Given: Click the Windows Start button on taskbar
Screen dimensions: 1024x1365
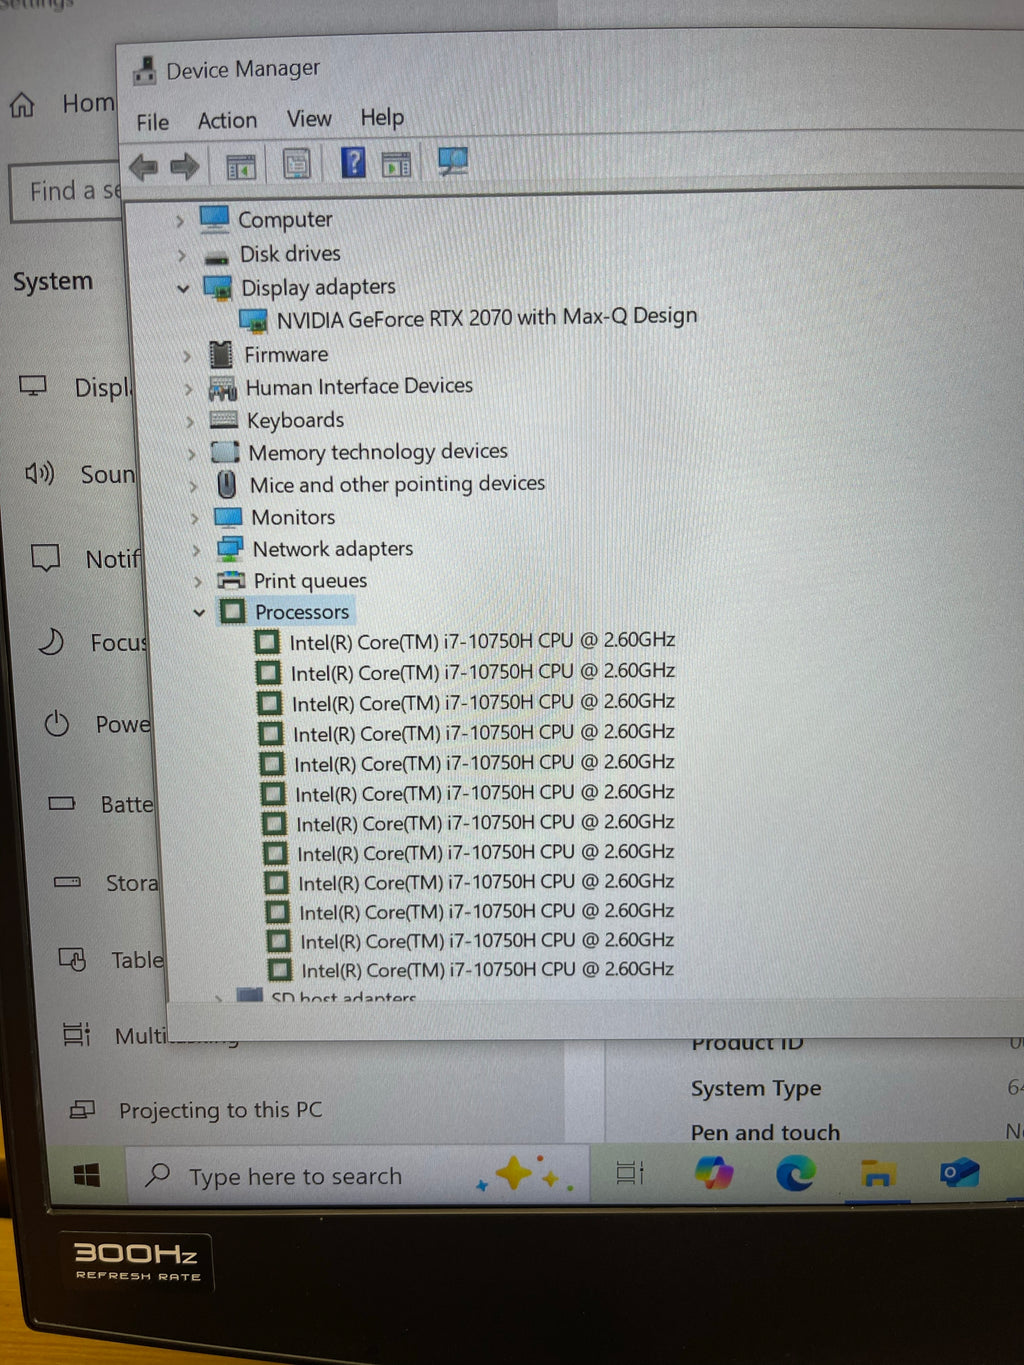Looking at the screenshot, I should click(87, 1176).
